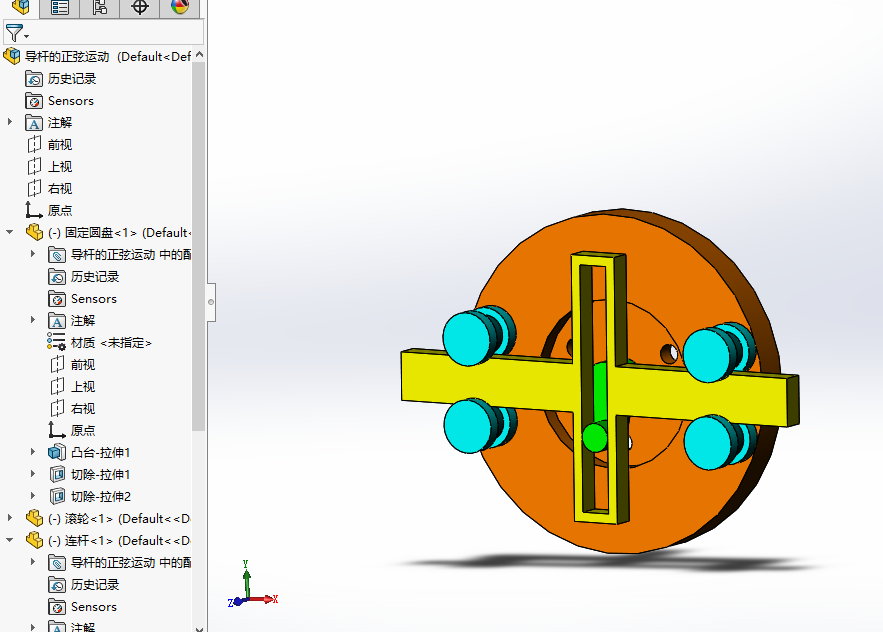
Task: Select the 切除-拉伸2 cut extrude icon
Action: coord(57,496)
